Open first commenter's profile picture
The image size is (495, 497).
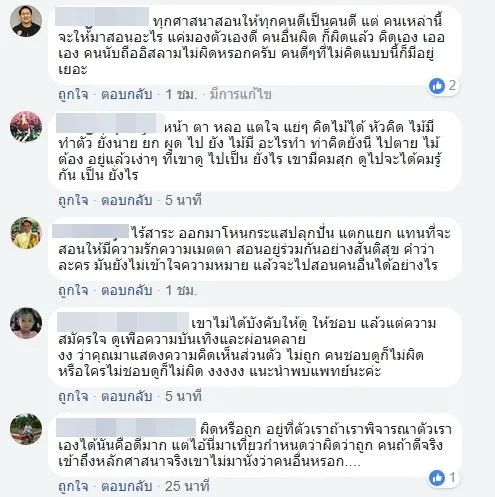coord(26,21)
